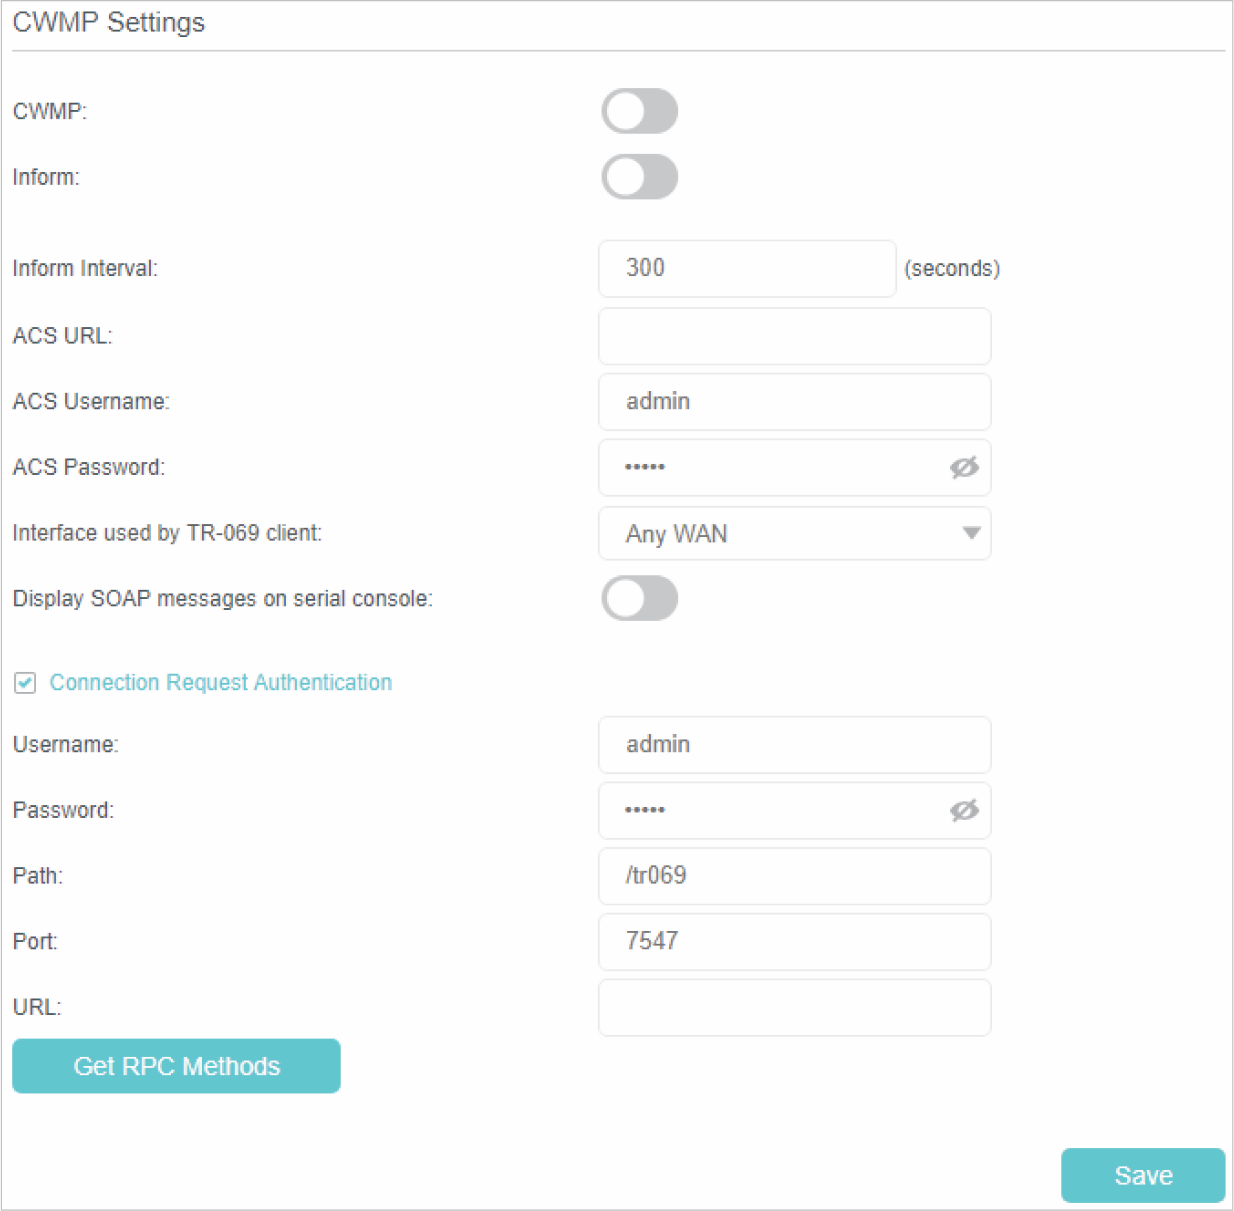
Task: Focus the empty URL field above Get RPC Methods
Action: click(794, 1008)
